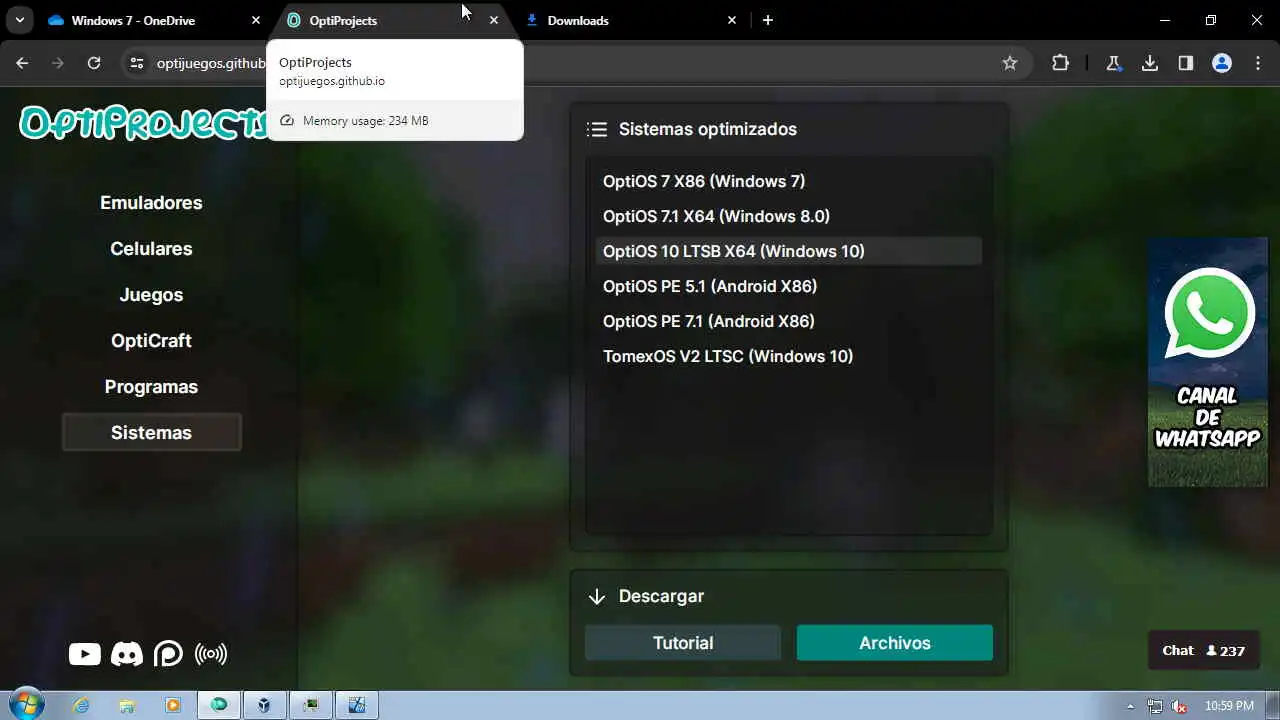
Task: Select OptiOS 7 X86 (Windows 7)
Action: point(788,181)
